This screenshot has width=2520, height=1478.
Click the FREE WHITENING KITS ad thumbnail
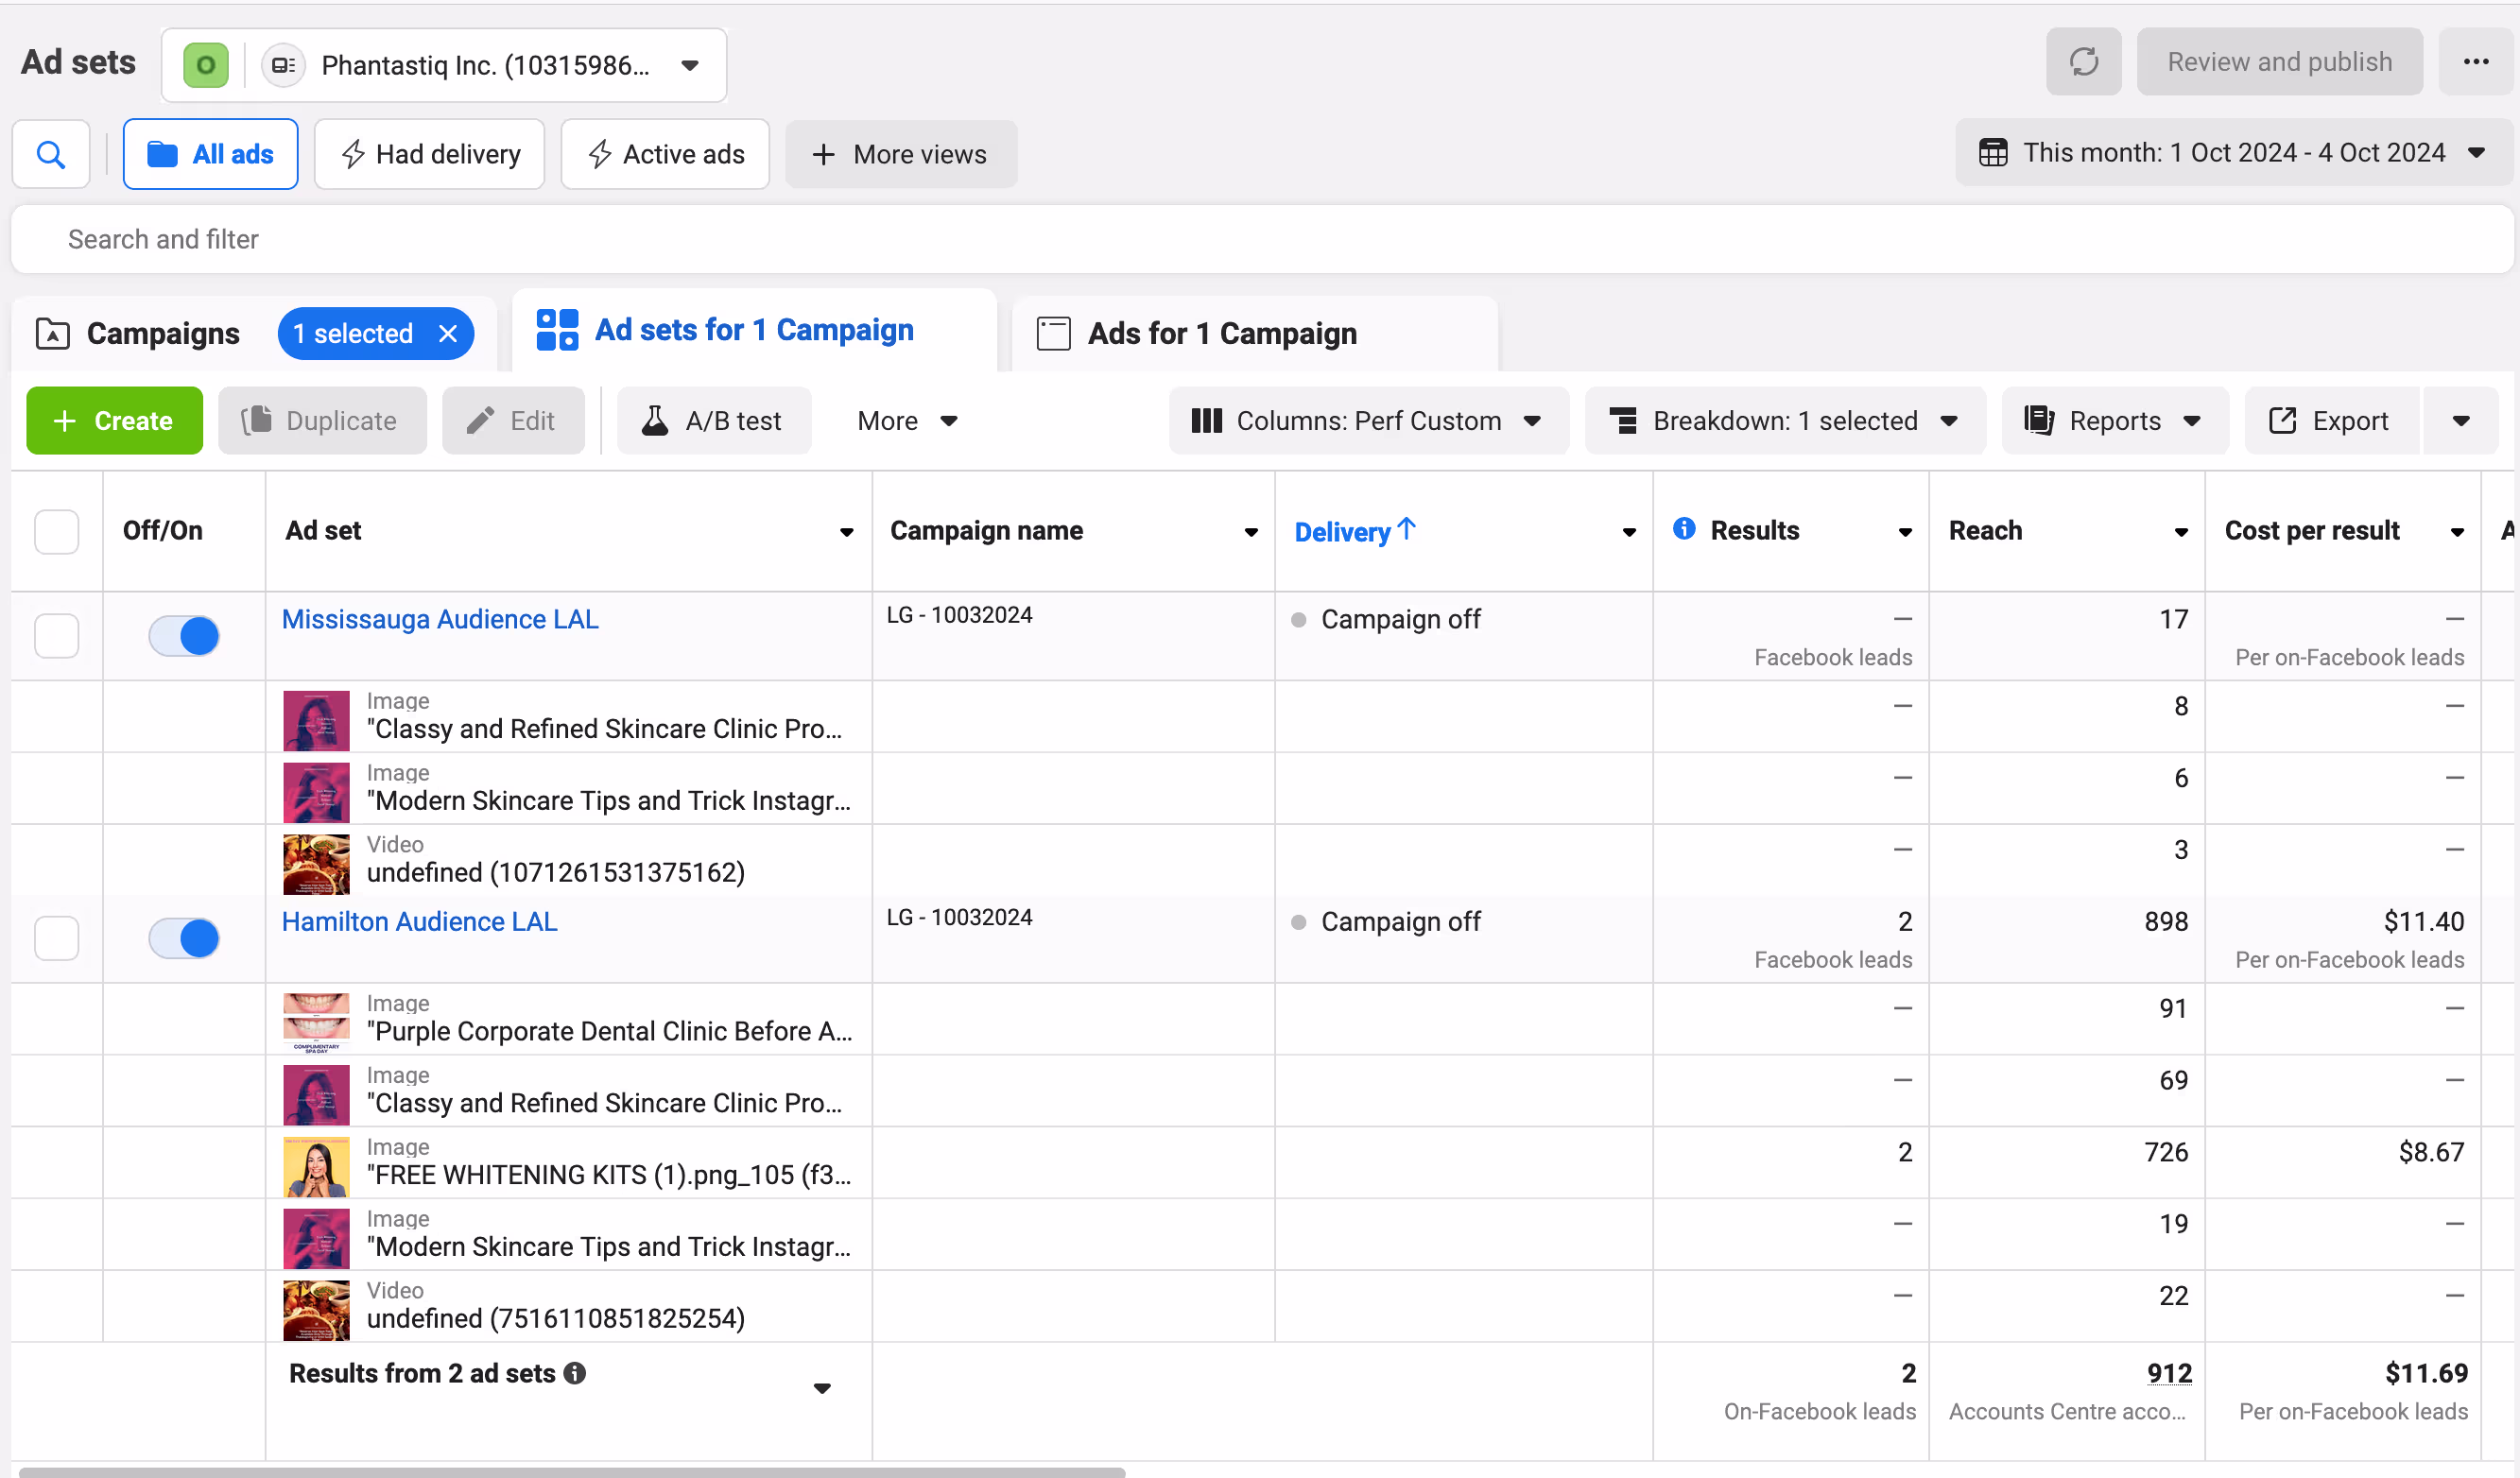click(x=315, y=1165)
